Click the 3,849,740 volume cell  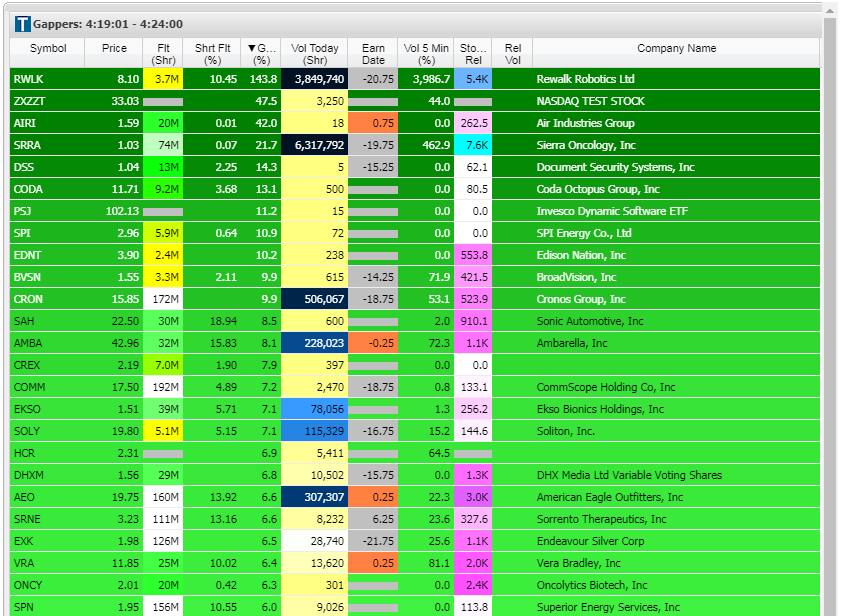coord(315,79)
